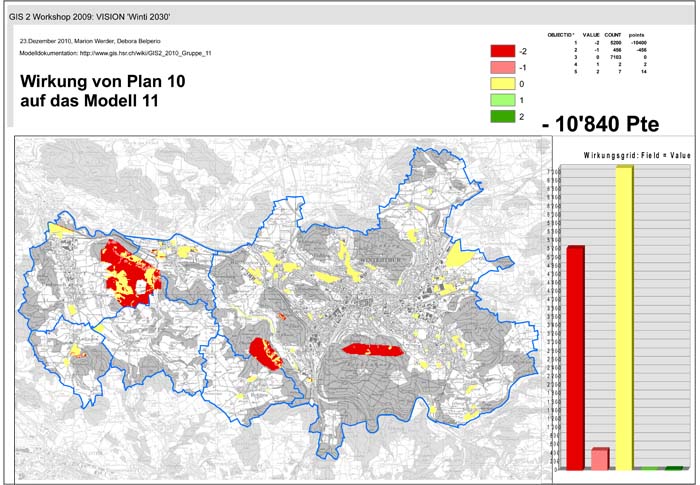Click the short pink chart bar
700x485 pixels.
[599, 458]
